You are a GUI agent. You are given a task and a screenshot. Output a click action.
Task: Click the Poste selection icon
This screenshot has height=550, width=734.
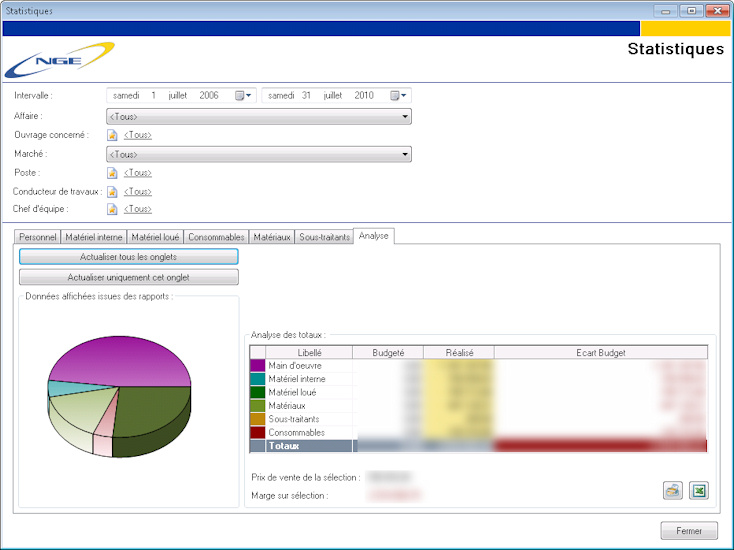pos(113,173)
